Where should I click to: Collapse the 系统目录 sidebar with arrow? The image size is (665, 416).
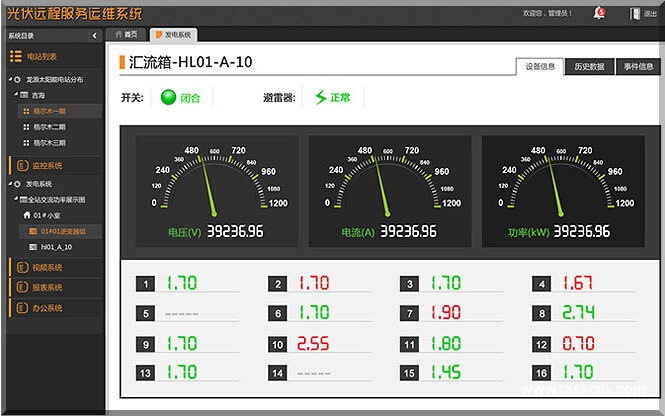(94, 35)
